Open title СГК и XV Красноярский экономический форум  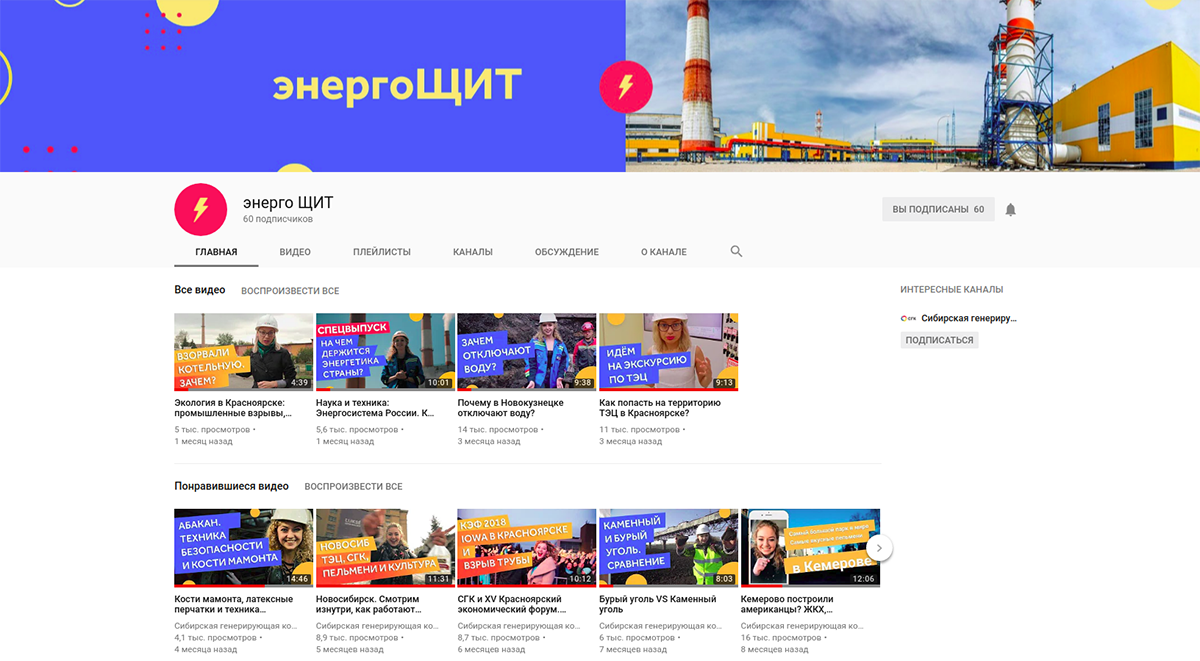point(512,604)
